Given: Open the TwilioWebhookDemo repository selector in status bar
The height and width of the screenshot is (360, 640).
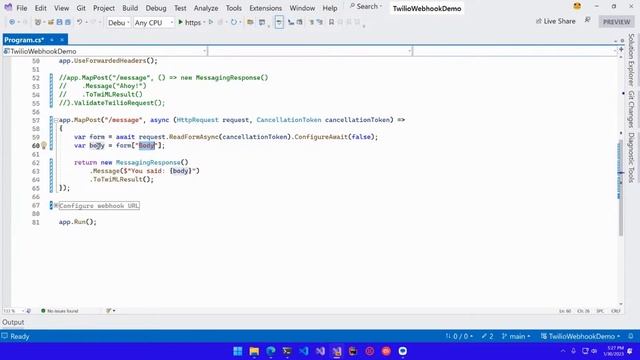Looking at the screenshot, I should click(x=580, y=336).
